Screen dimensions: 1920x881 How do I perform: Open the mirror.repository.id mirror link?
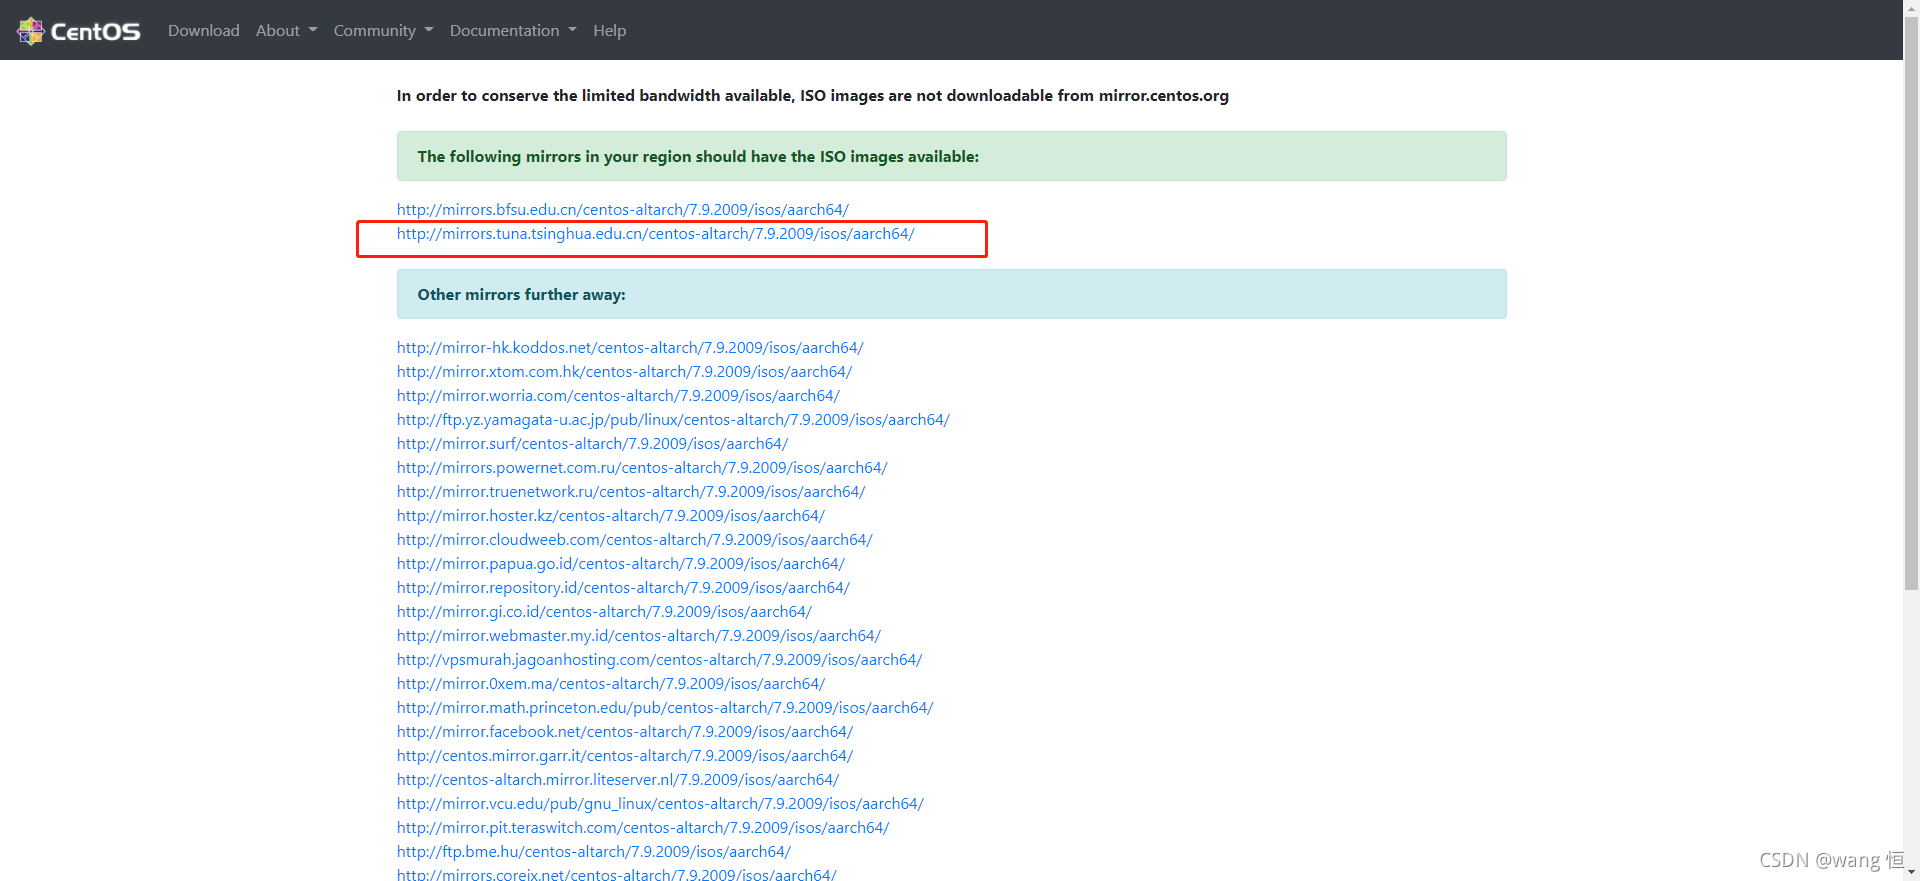tap(623, 588)
